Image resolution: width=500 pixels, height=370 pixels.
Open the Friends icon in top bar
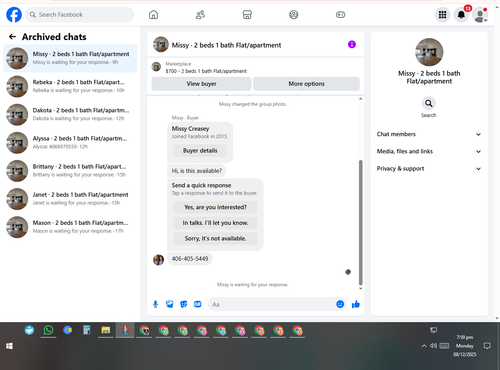click(x=200, y=15)
